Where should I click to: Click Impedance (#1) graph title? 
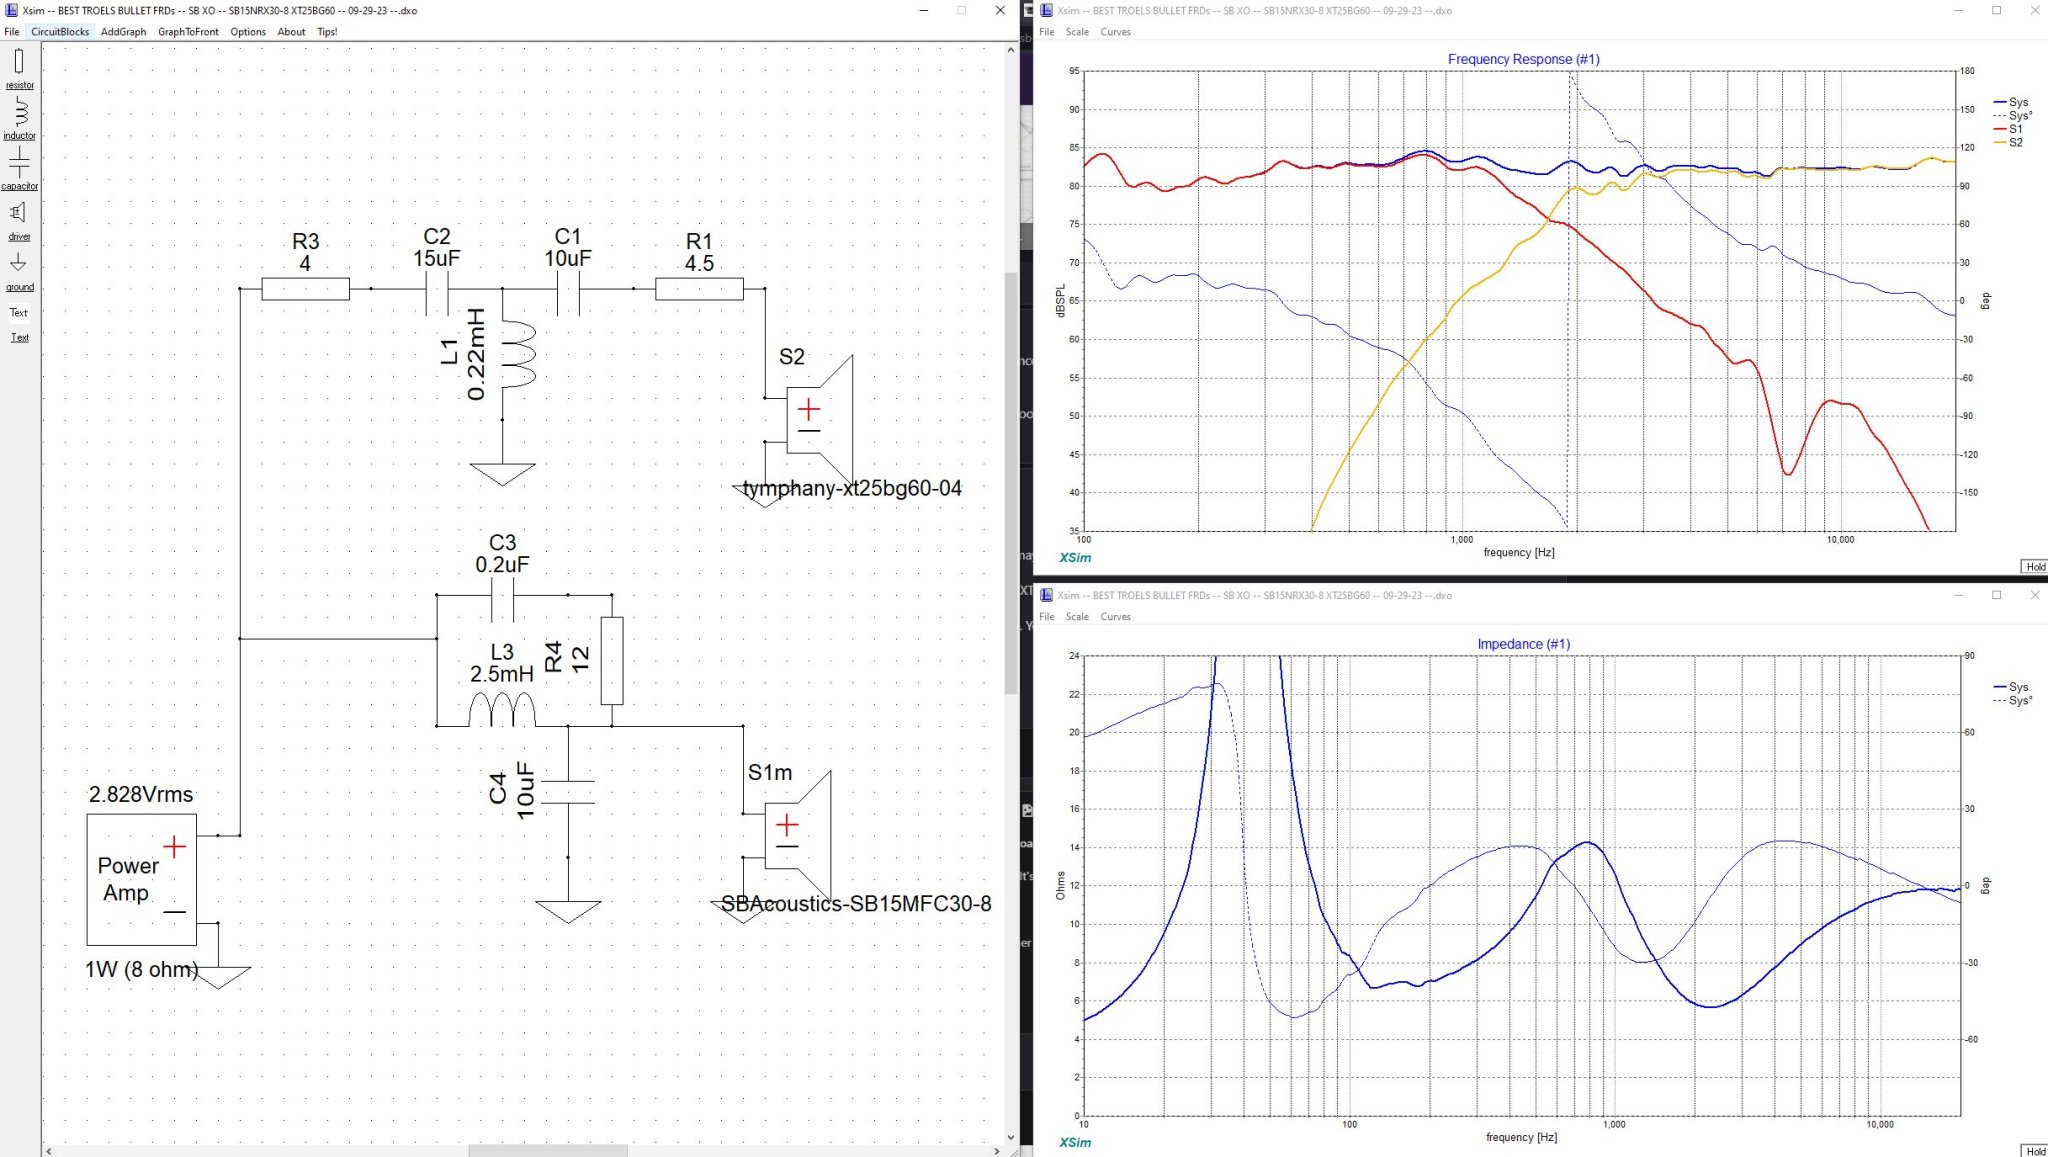pyautogui.click(x=1523, y=644)
